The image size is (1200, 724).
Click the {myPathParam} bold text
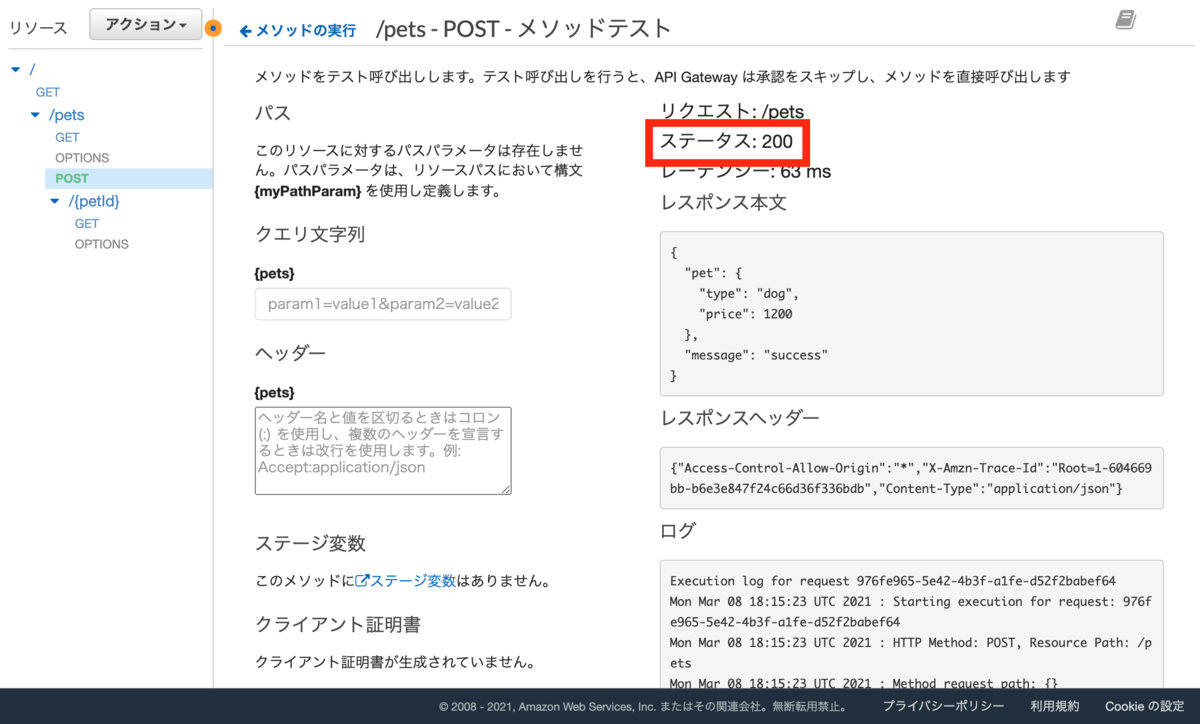tap(308, 190)
